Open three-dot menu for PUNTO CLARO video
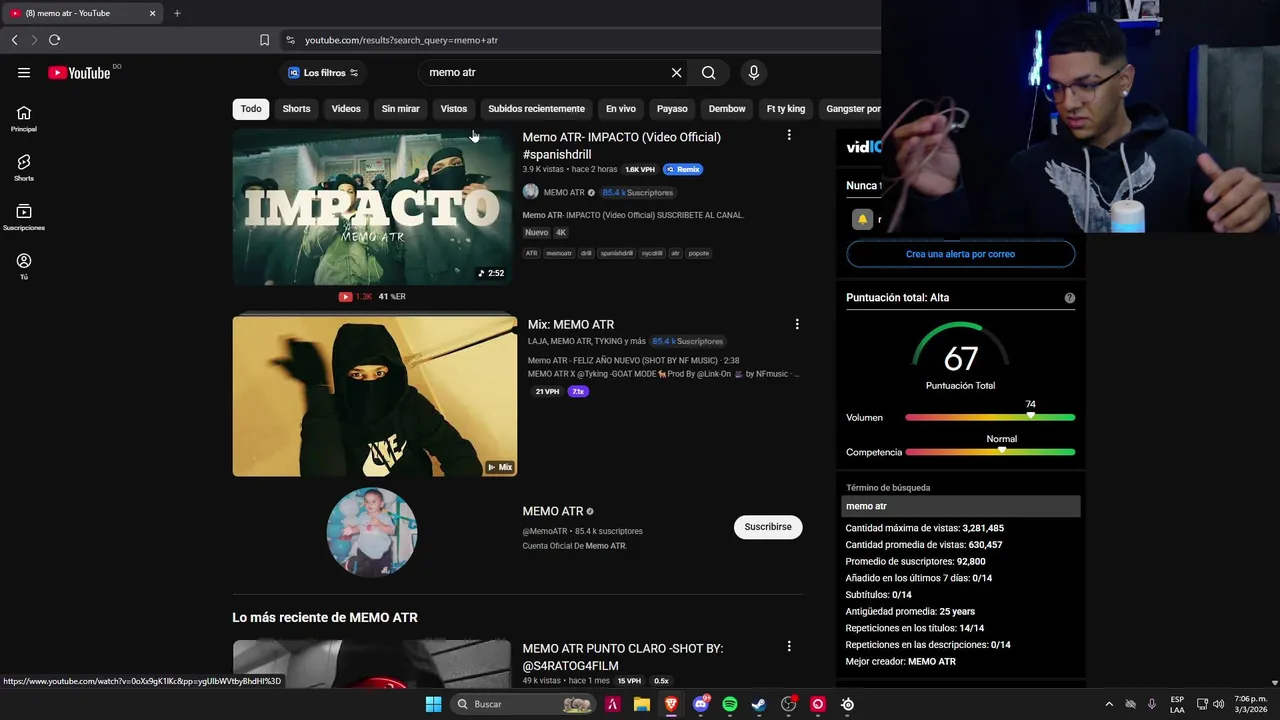Viewport: 1280px width, 720px height. [788, 647]
